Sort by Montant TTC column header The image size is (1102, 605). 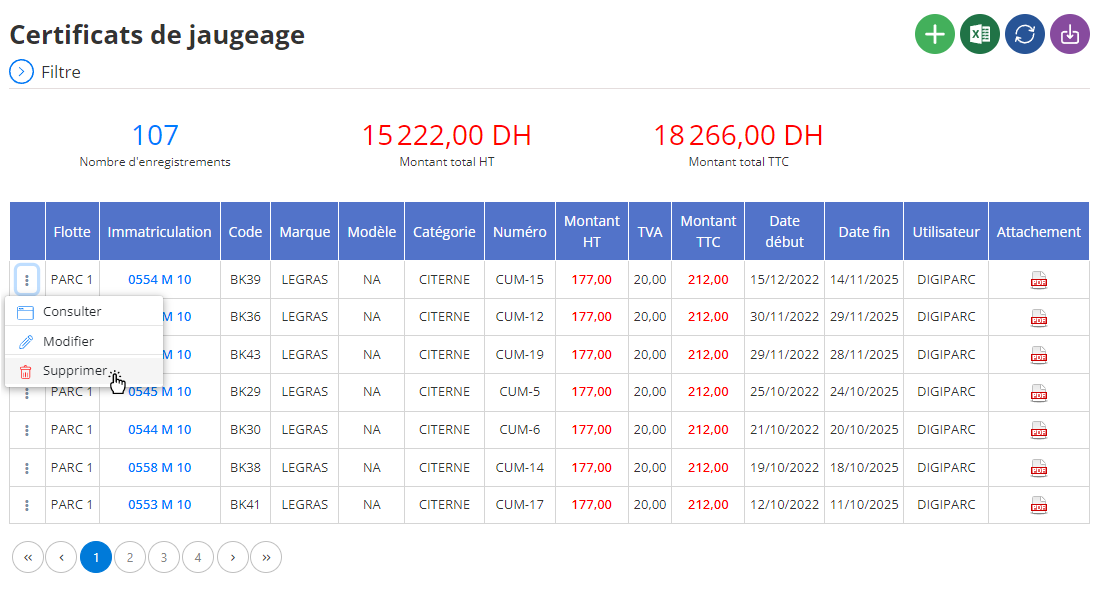coord(708,232)
